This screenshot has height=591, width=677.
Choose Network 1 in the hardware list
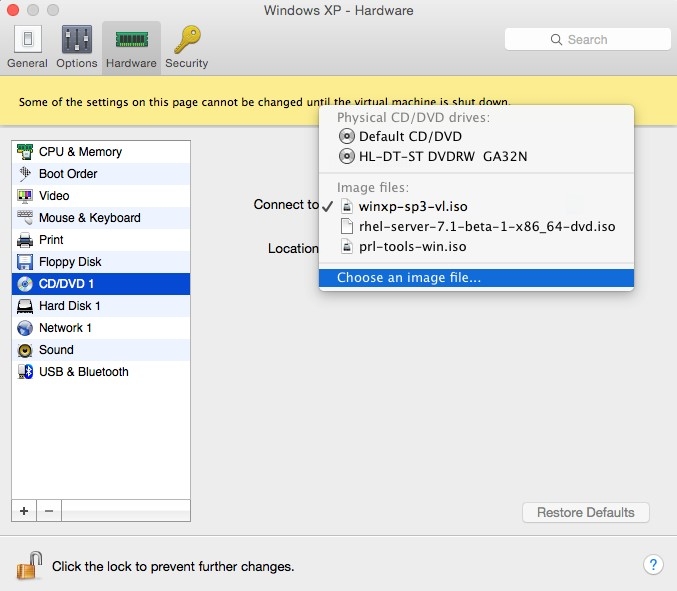click(x=65, y=328)
